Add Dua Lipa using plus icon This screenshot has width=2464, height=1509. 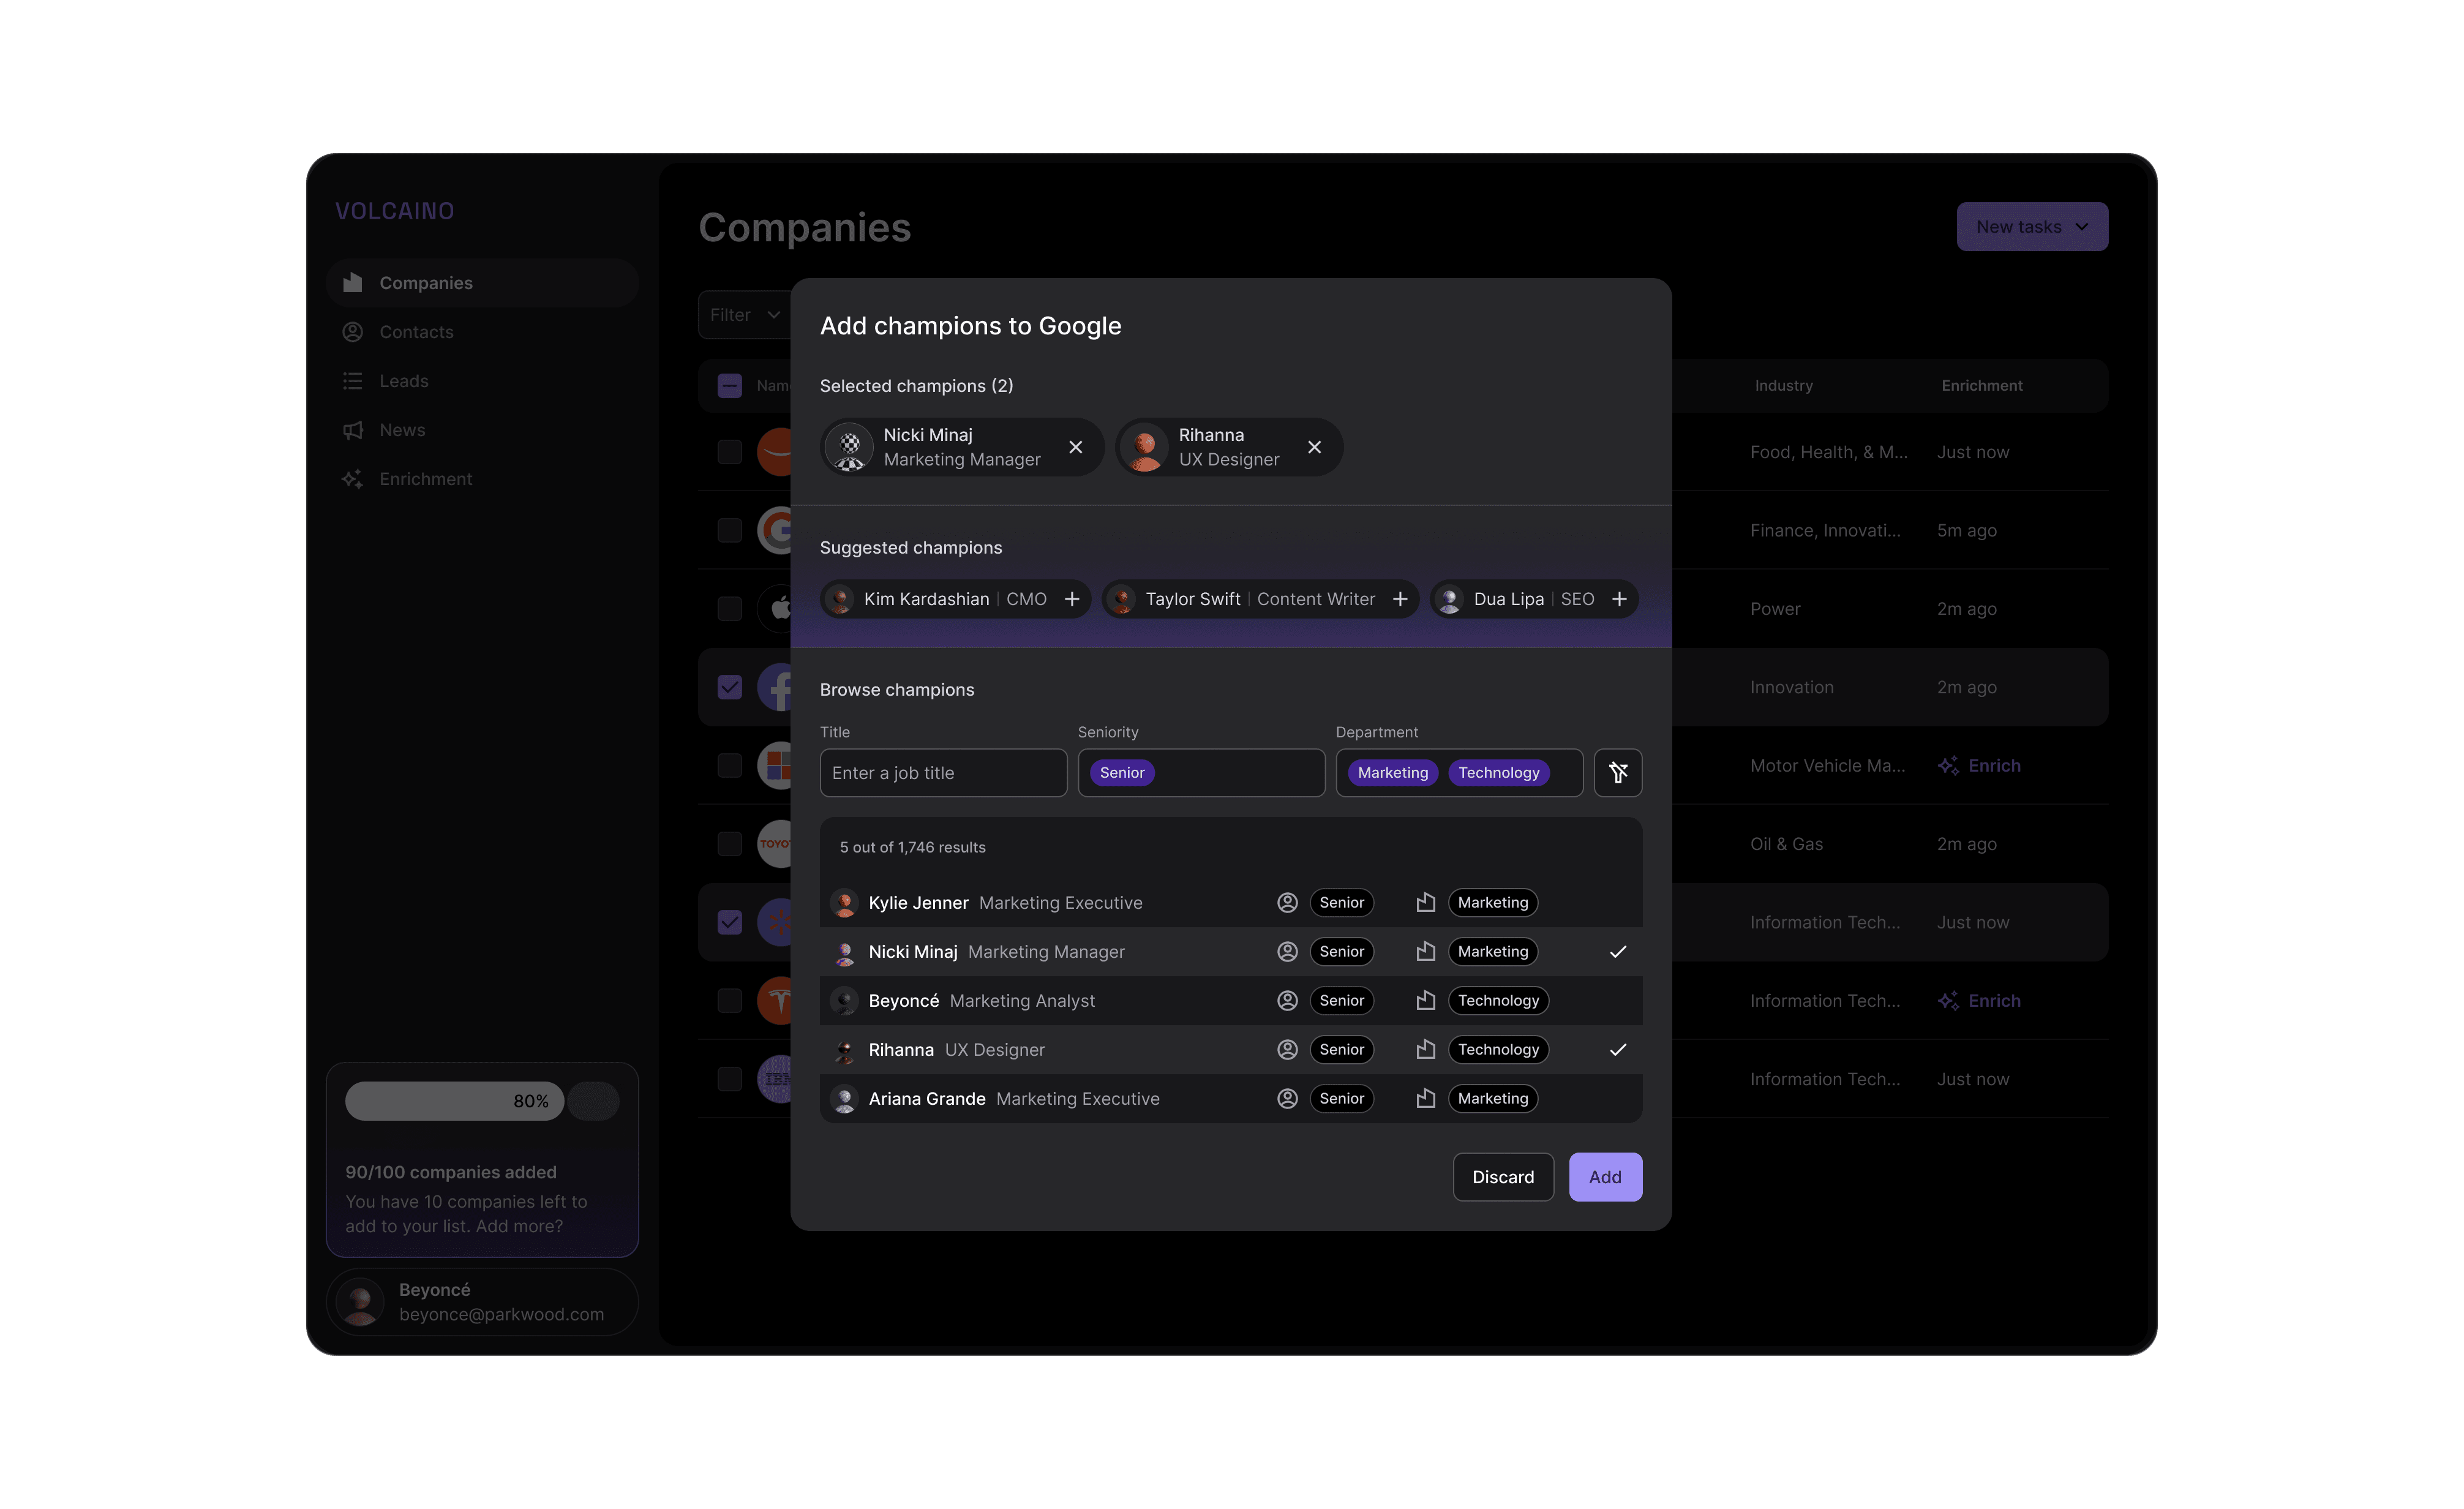click(1619, 599)
